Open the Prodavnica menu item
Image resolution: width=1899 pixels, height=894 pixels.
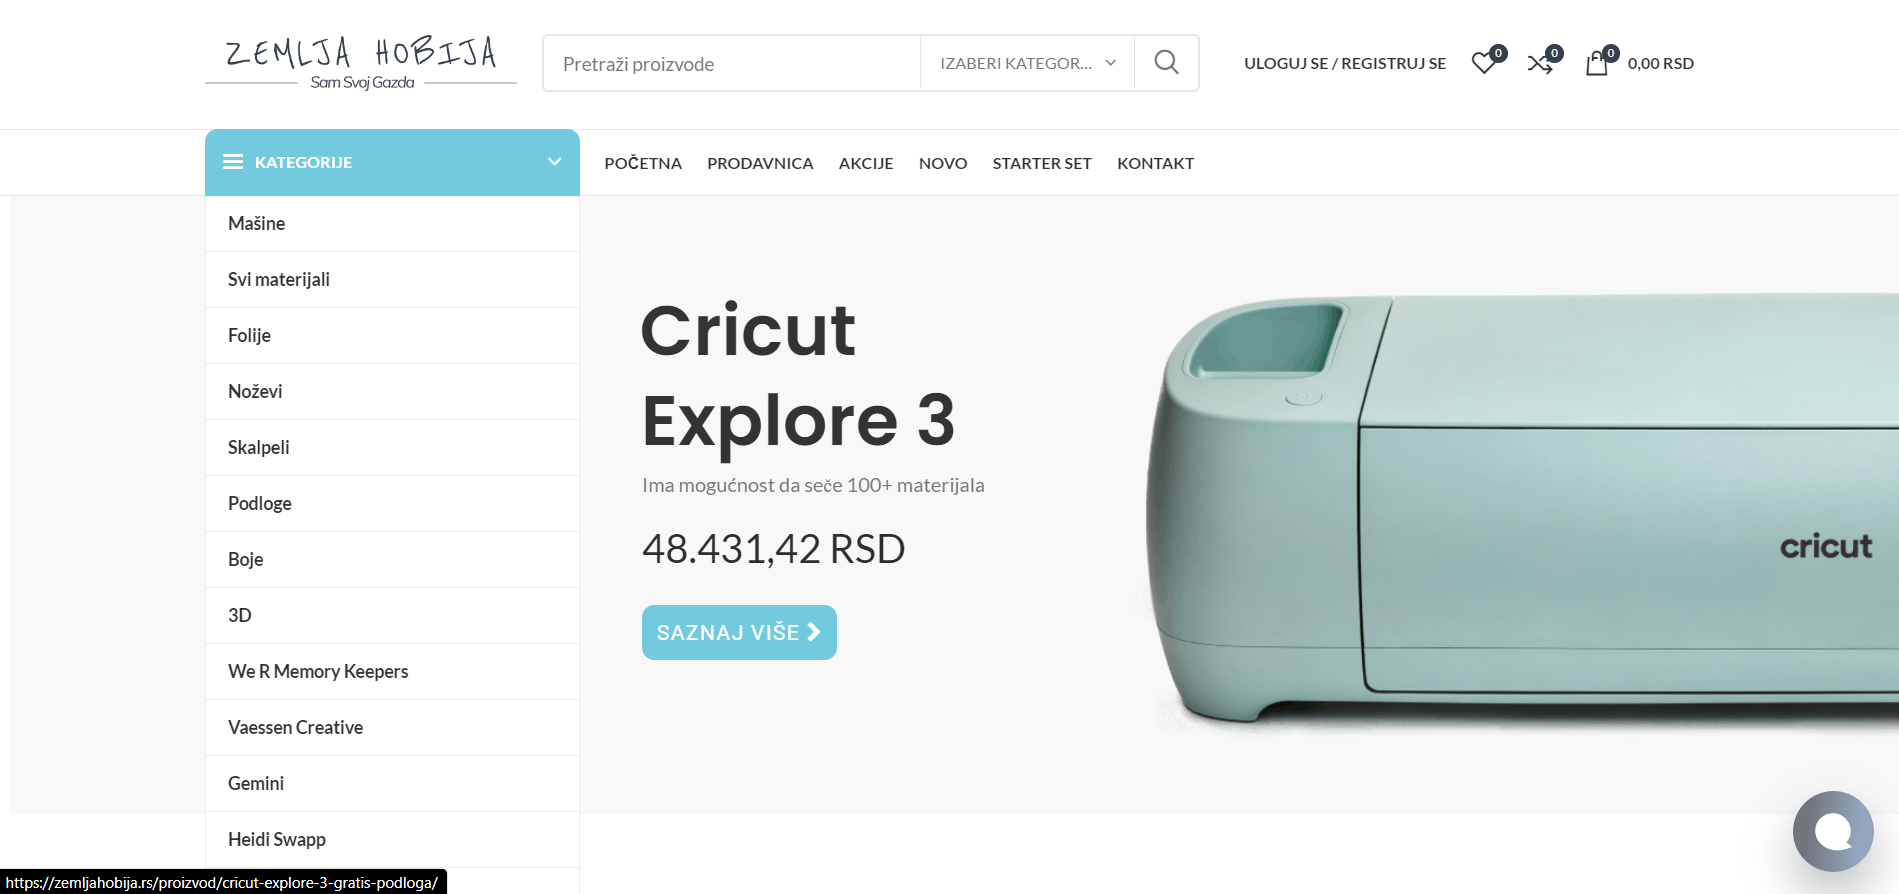coord(760,163)
